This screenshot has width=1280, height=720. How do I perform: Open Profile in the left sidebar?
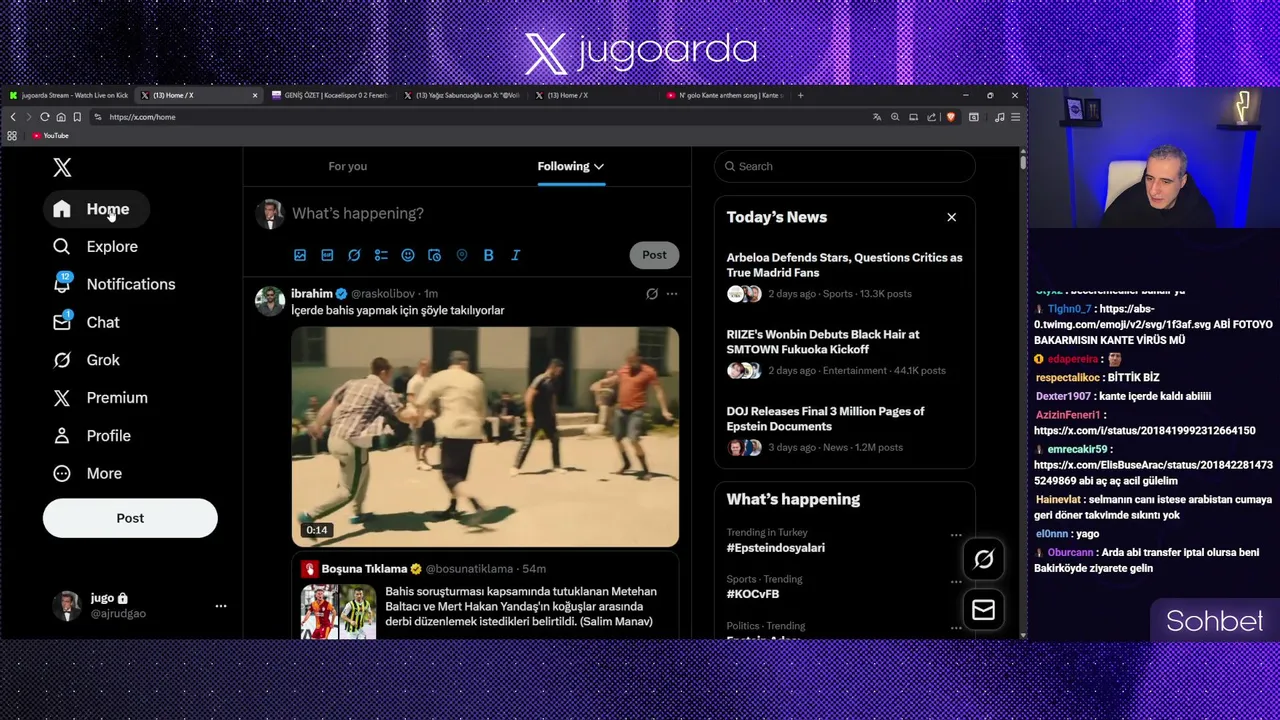[92, 436]
